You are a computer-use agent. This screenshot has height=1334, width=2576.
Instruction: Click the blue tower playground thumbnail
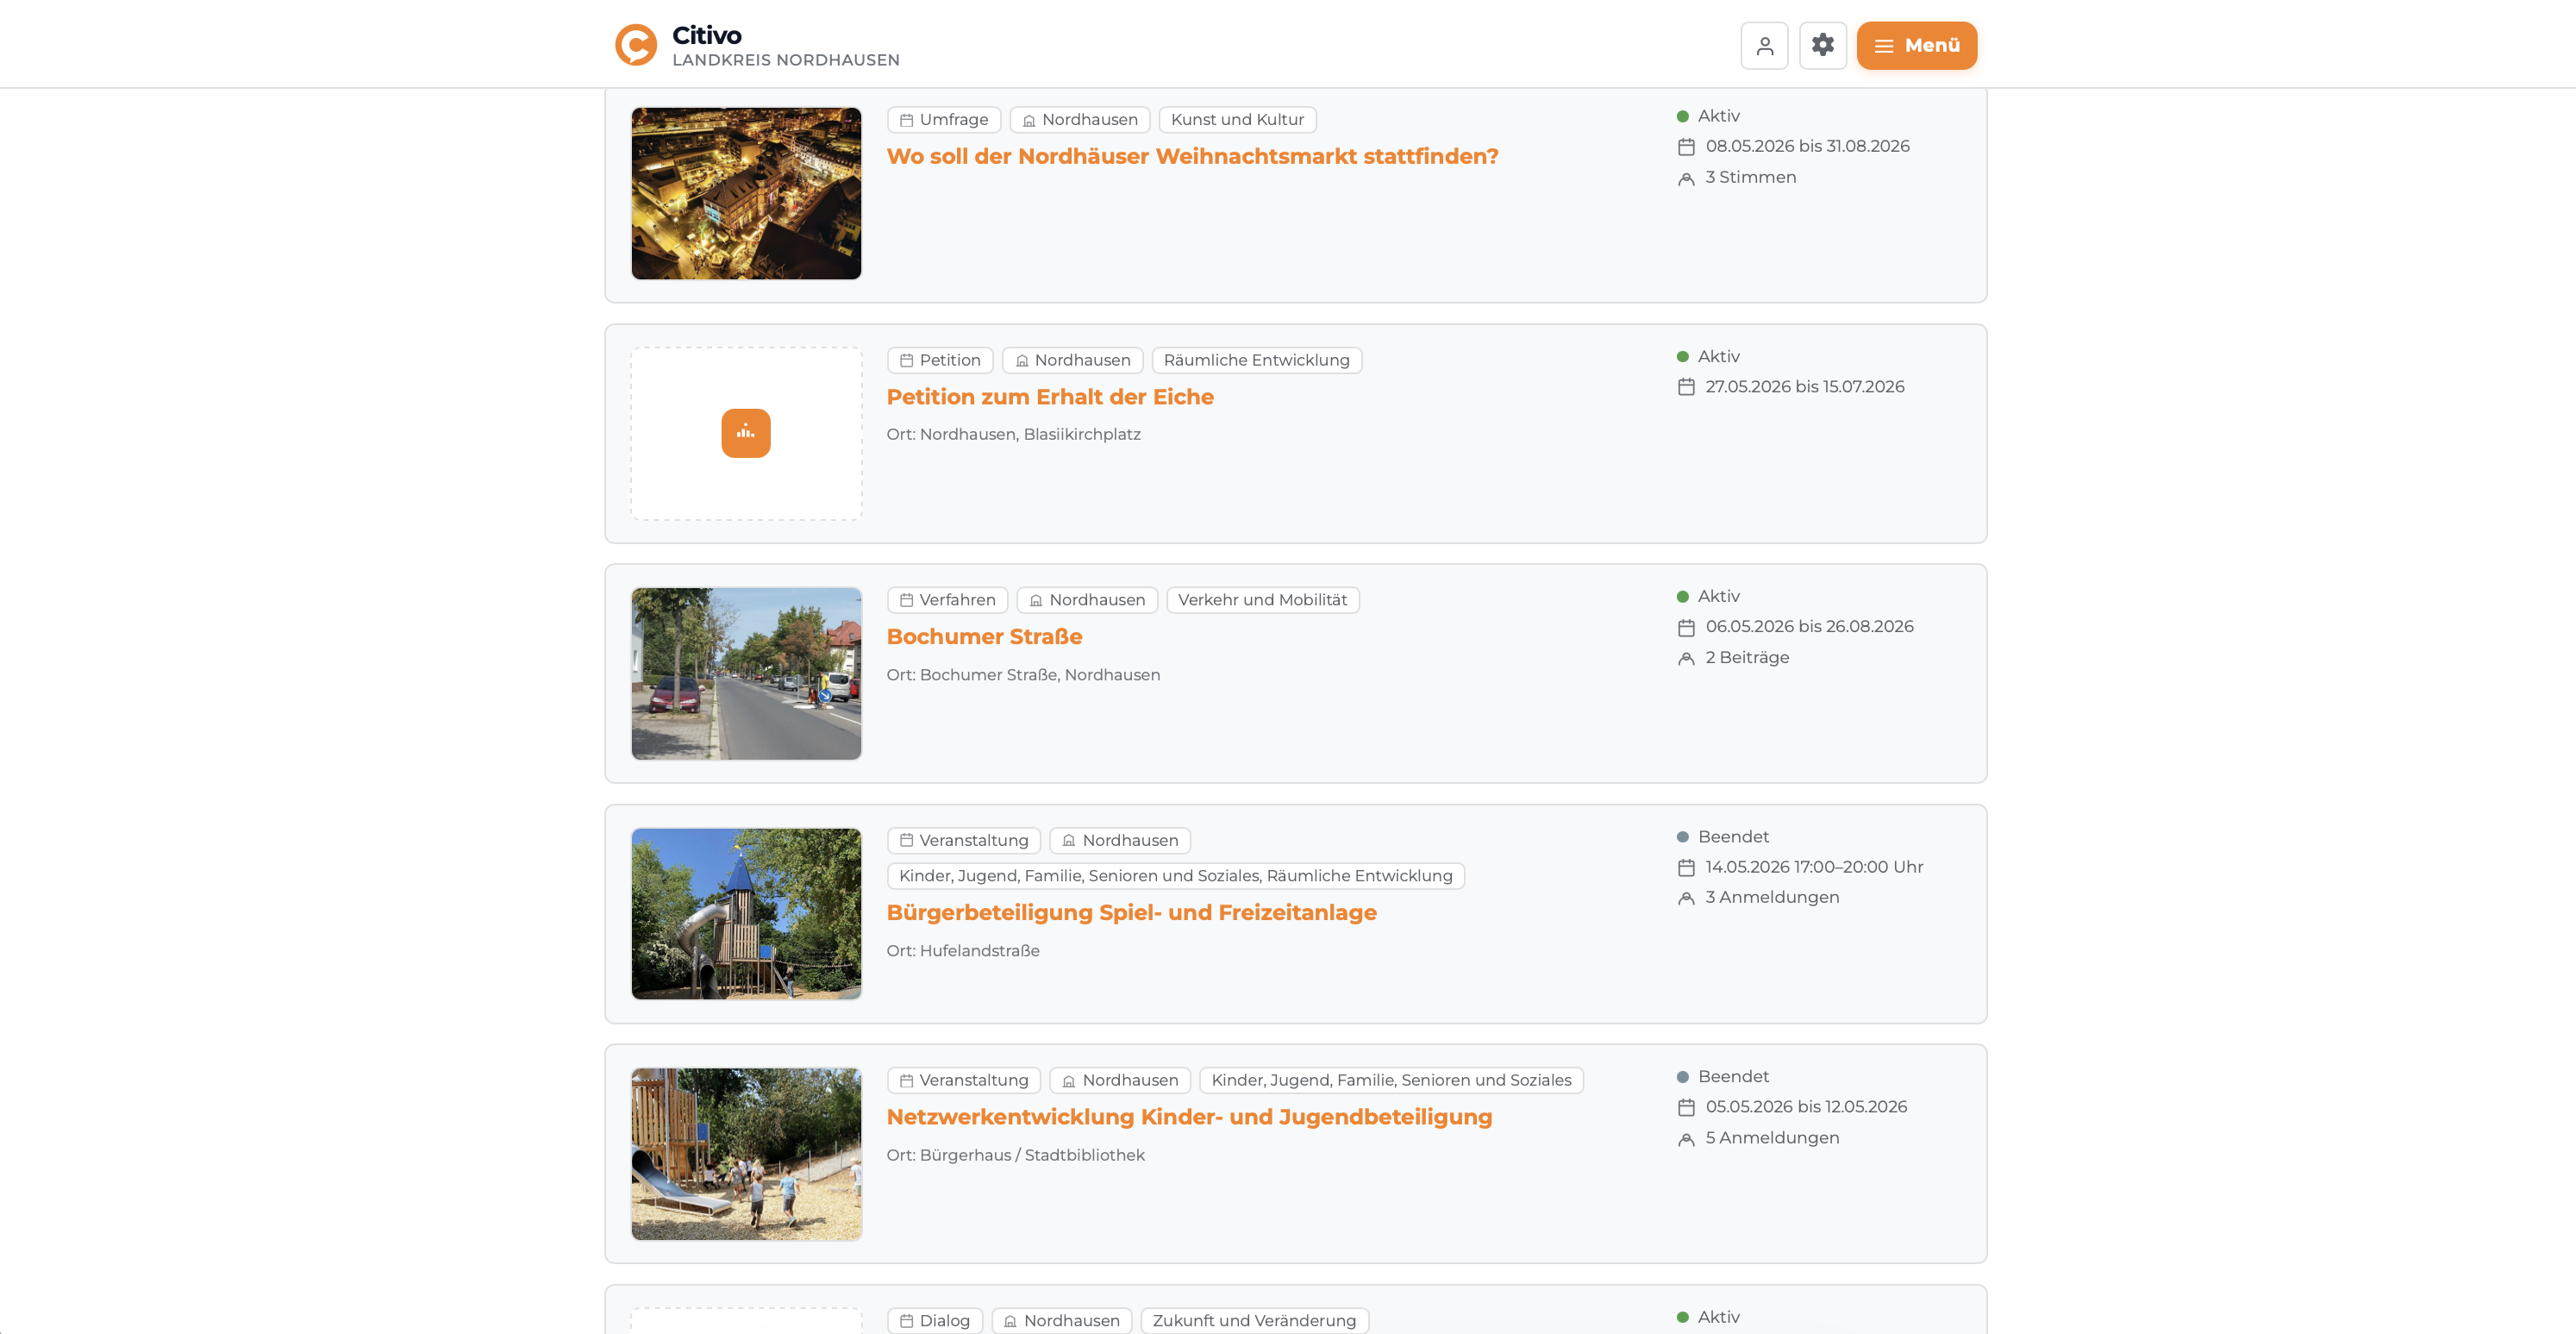pyautogui.click(x=746, y=913)
